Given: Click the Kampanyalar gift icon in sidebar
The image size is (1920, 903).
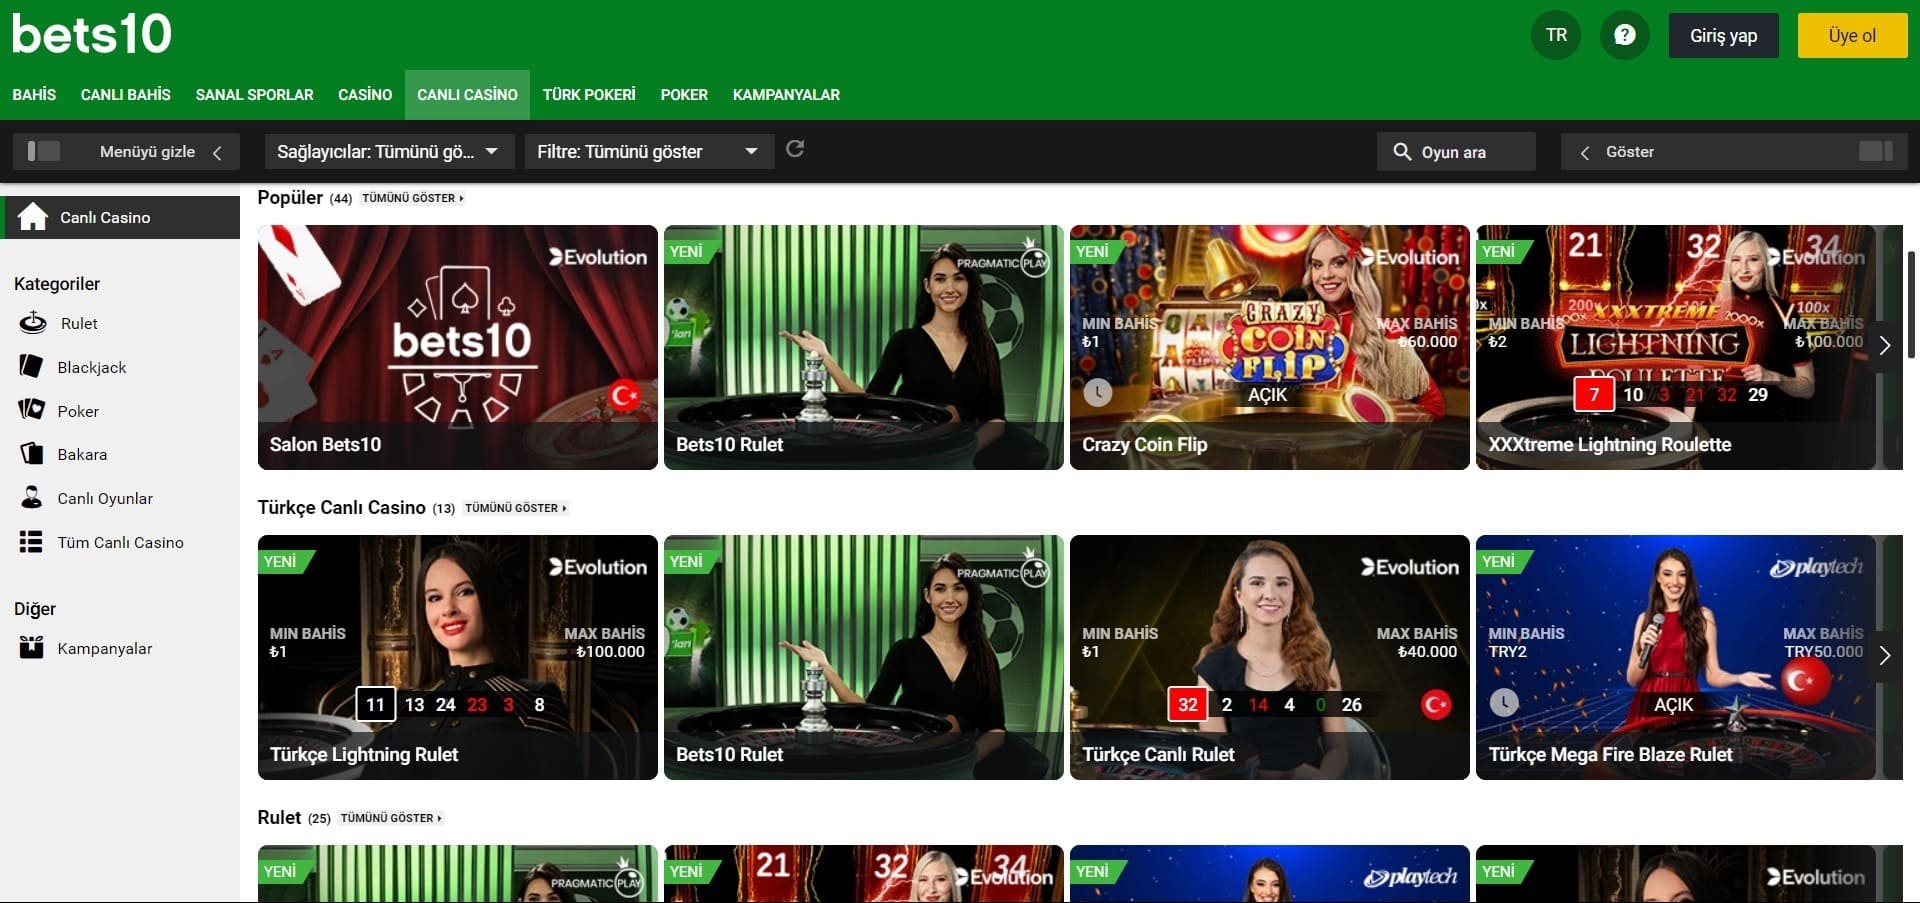Looking at the screenshot, I should coord(32,648).
